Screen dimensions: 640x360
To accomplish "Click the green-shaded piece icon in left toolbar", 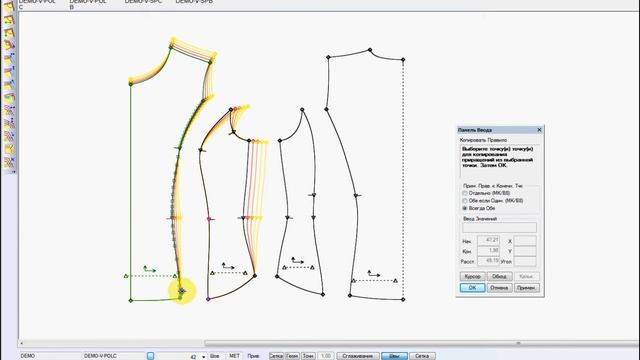I will 9,98.
